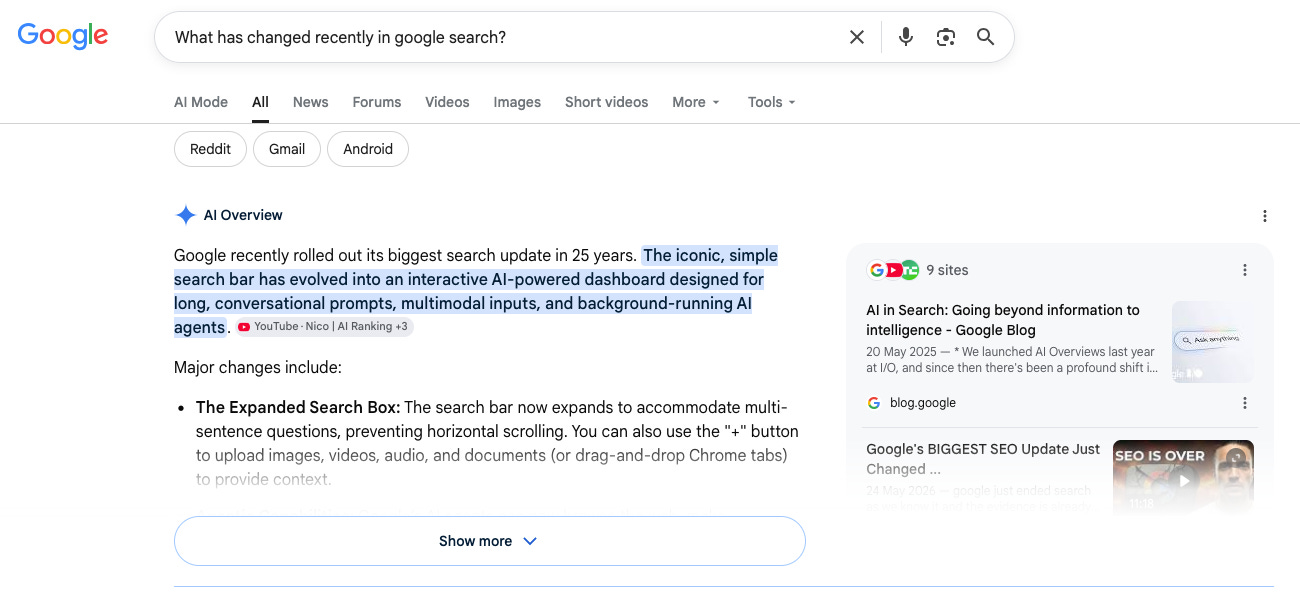Open the Short videos tab
Image resolution: width=1300 pixels, height=603 pixels.
pyautogui.click(x=606, y=102)
